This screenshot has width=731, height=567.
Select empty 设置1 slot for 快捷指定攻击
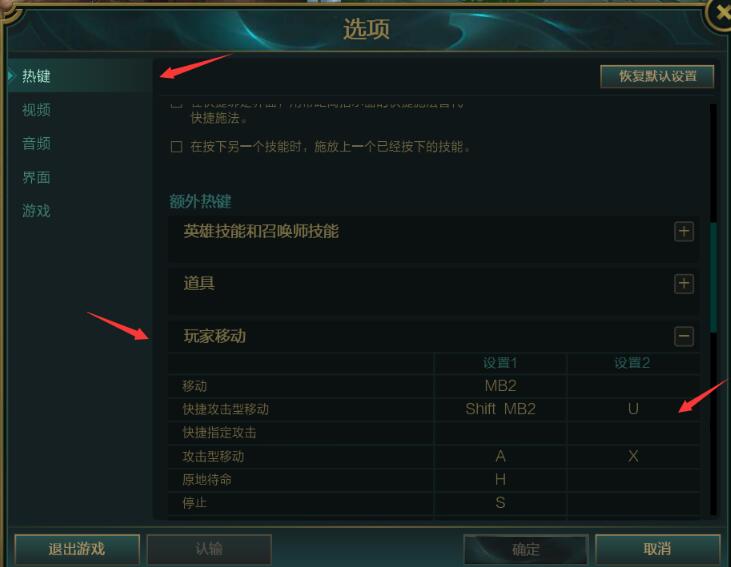500,433
